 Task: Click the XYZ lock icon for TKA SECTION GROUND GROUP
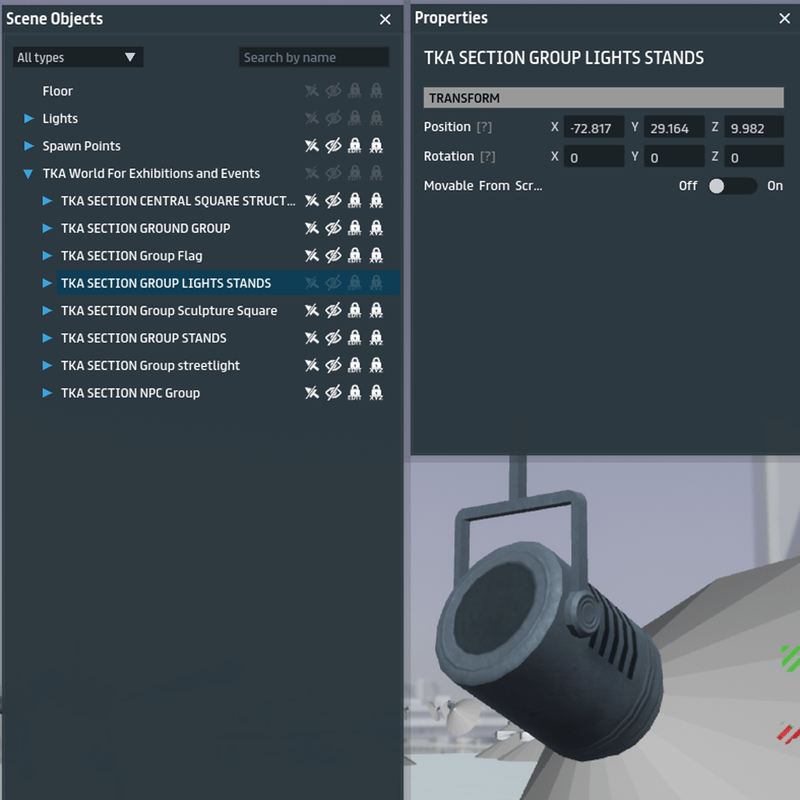(376, 228)
